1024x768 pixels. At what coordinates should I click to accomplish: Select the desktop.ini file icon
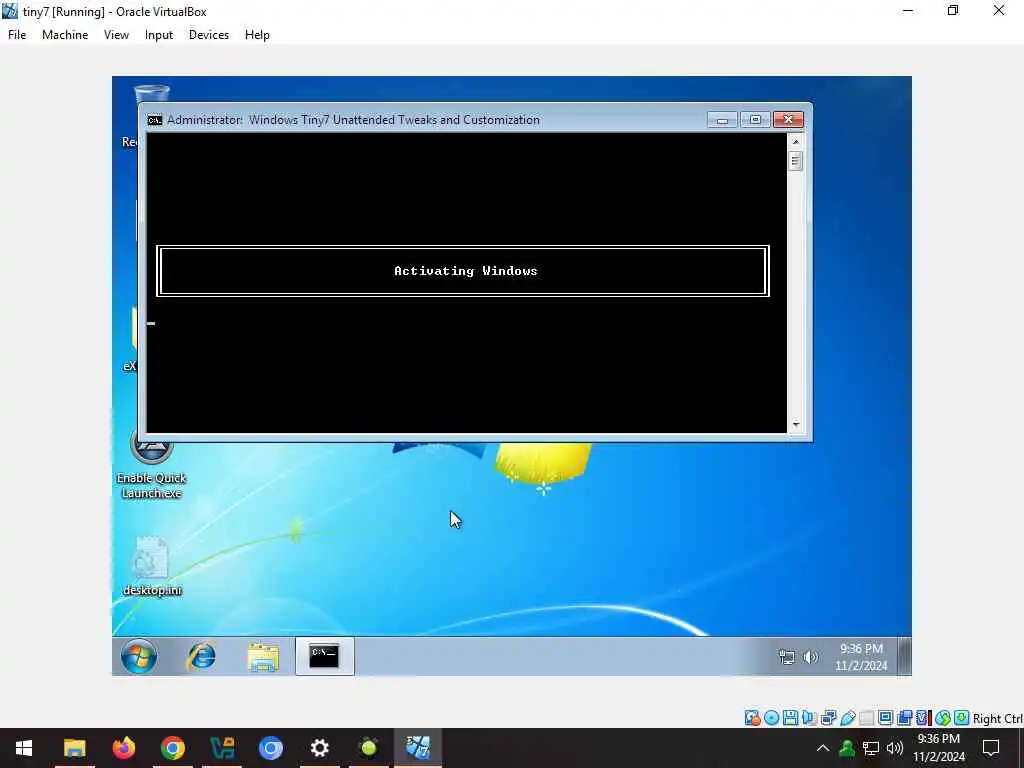(152, 566)
